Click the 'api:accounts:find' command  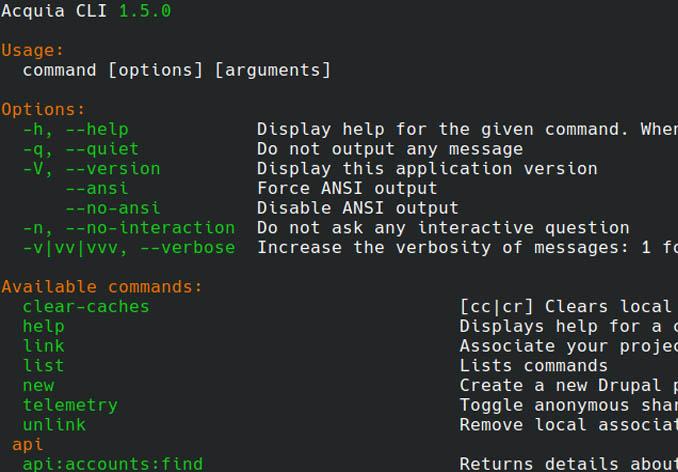[x=113, y=464]
